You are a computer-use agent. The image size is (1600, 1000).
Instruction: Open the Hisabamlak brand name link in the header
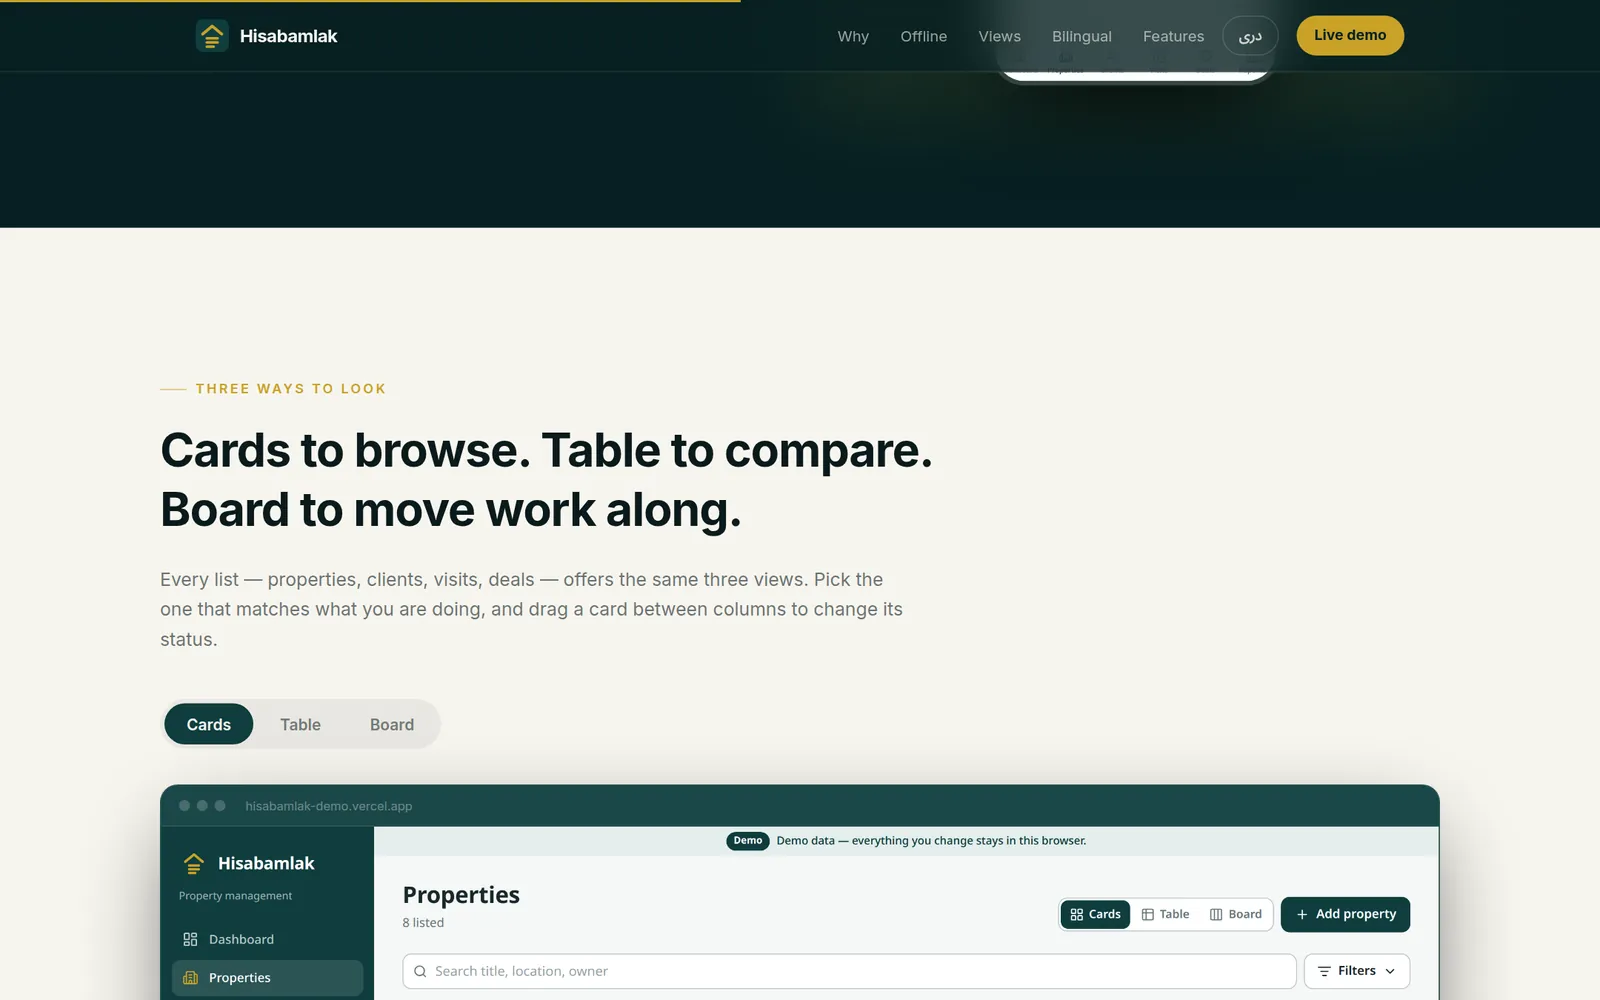[x=288, y=36]
